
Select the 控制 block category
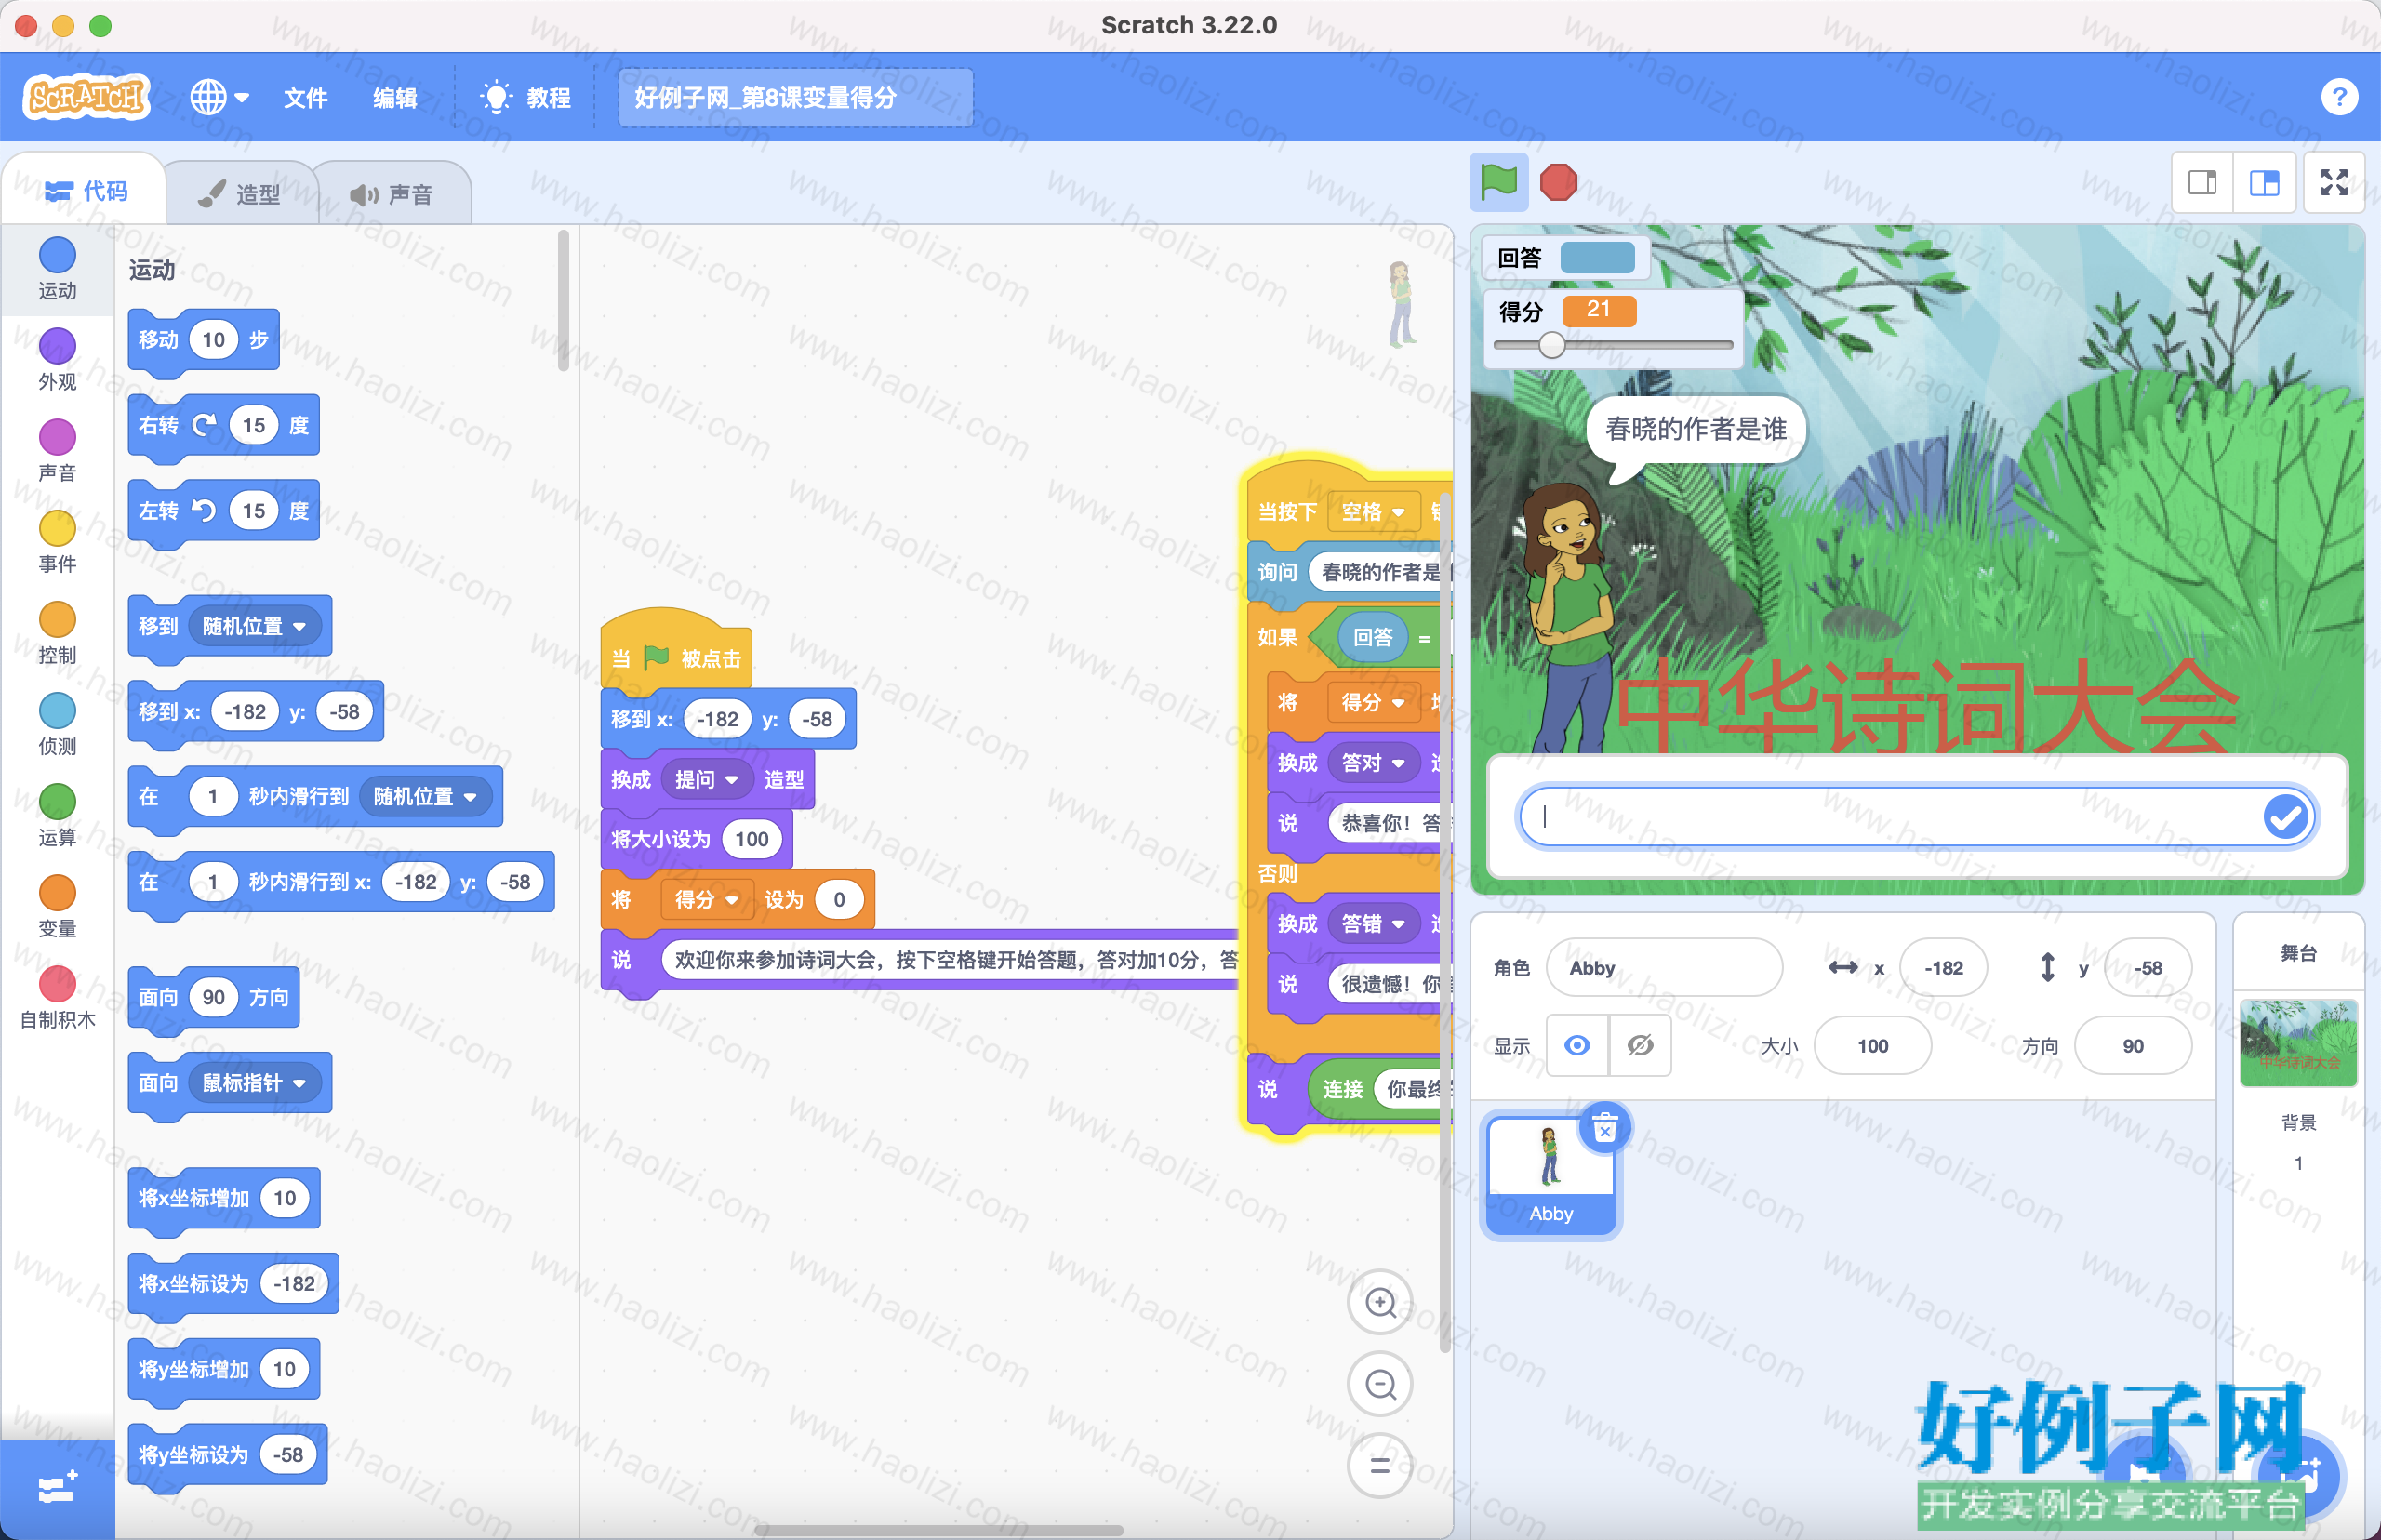coord(57,632)
